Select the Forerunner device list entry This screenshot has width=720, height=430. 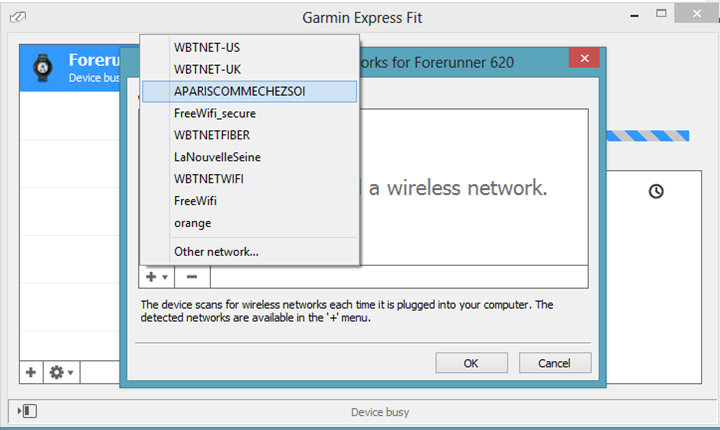tap(70, 68)
